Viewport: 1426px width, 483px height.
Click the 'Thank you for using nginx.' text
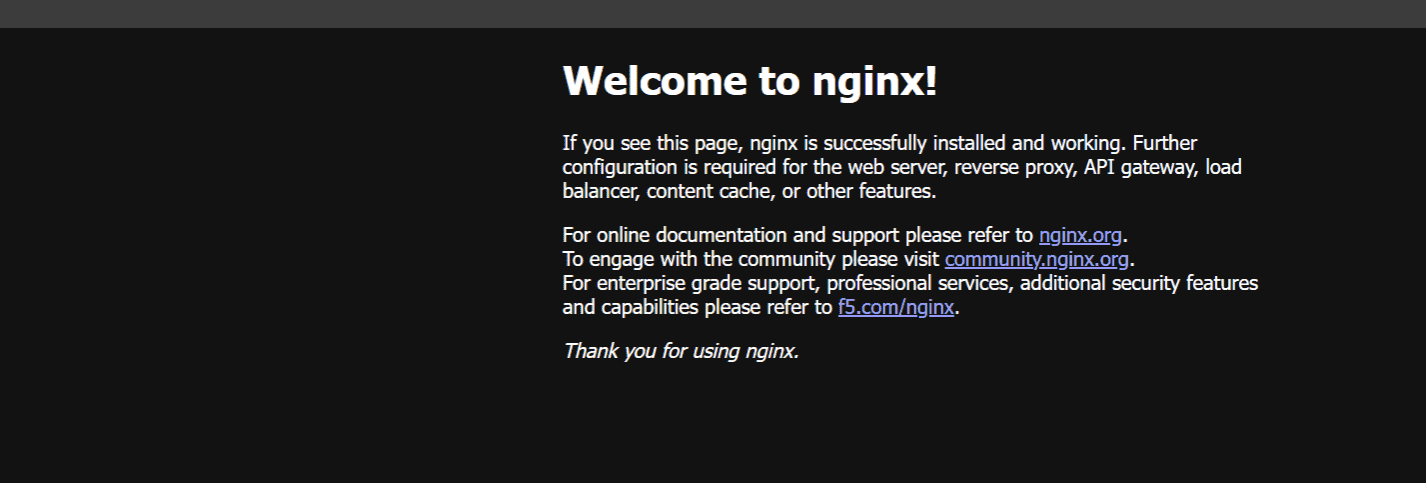click(x=681, y=351)
